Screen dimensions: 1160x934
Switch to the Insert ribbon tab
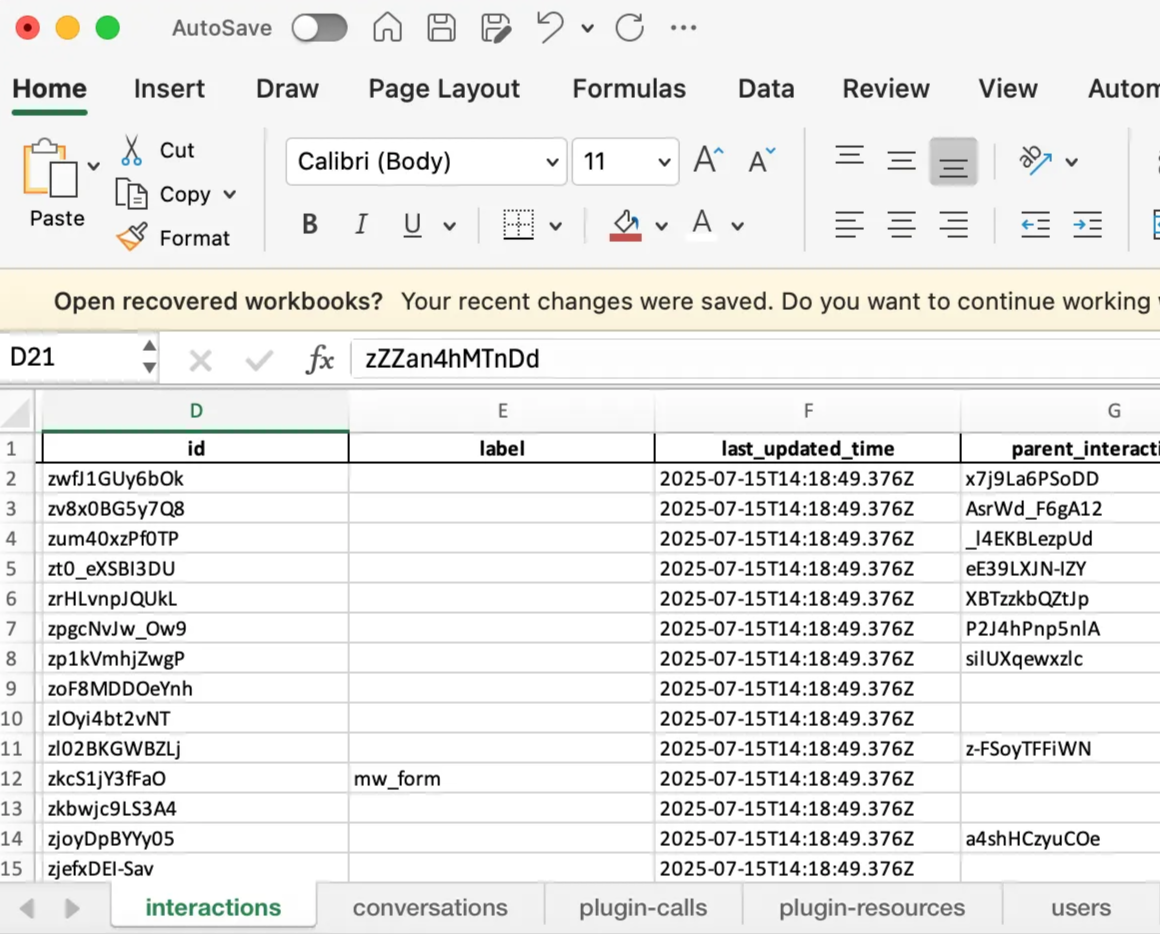tap(169, 89)
